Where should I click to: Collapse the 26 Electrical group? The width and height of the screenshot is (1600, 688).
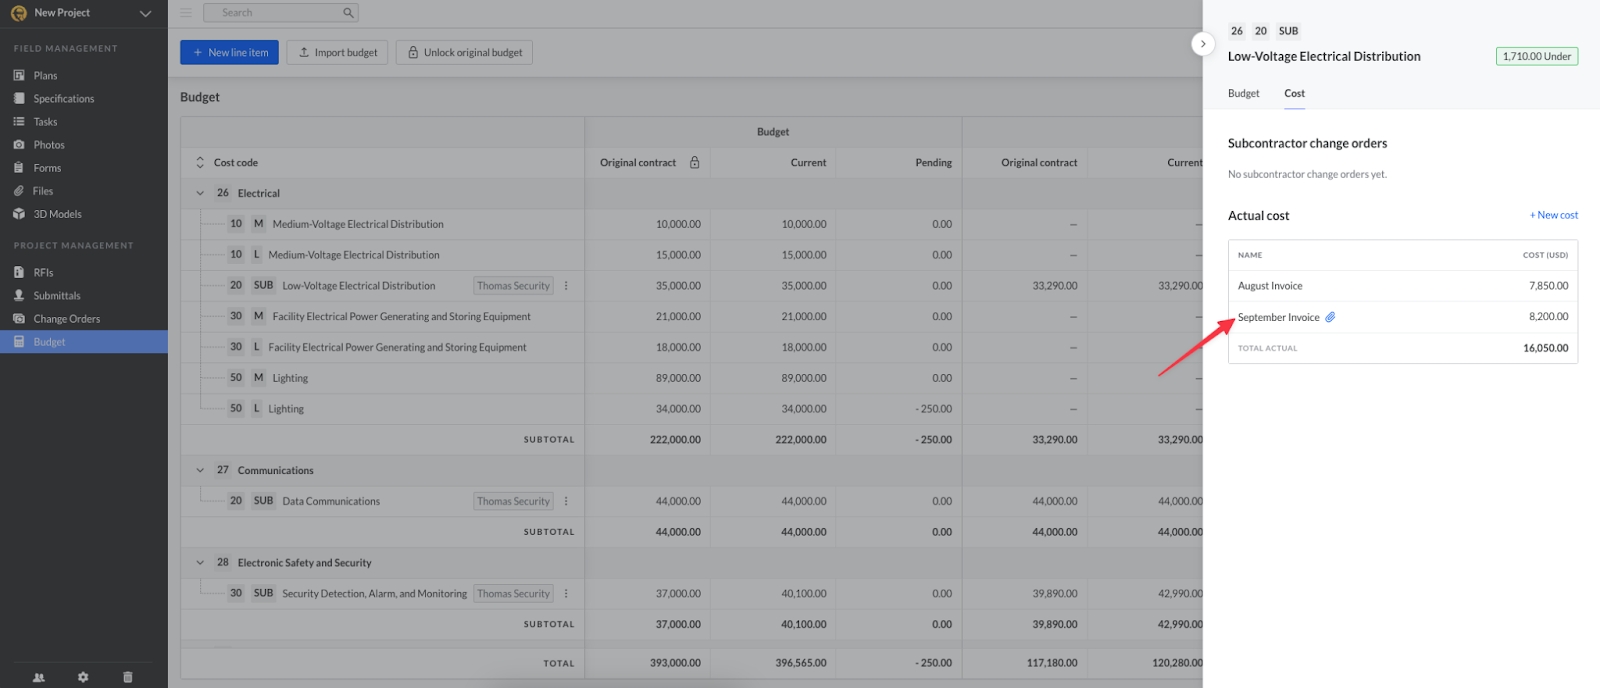pyautogui.click(x=200, y=194)
